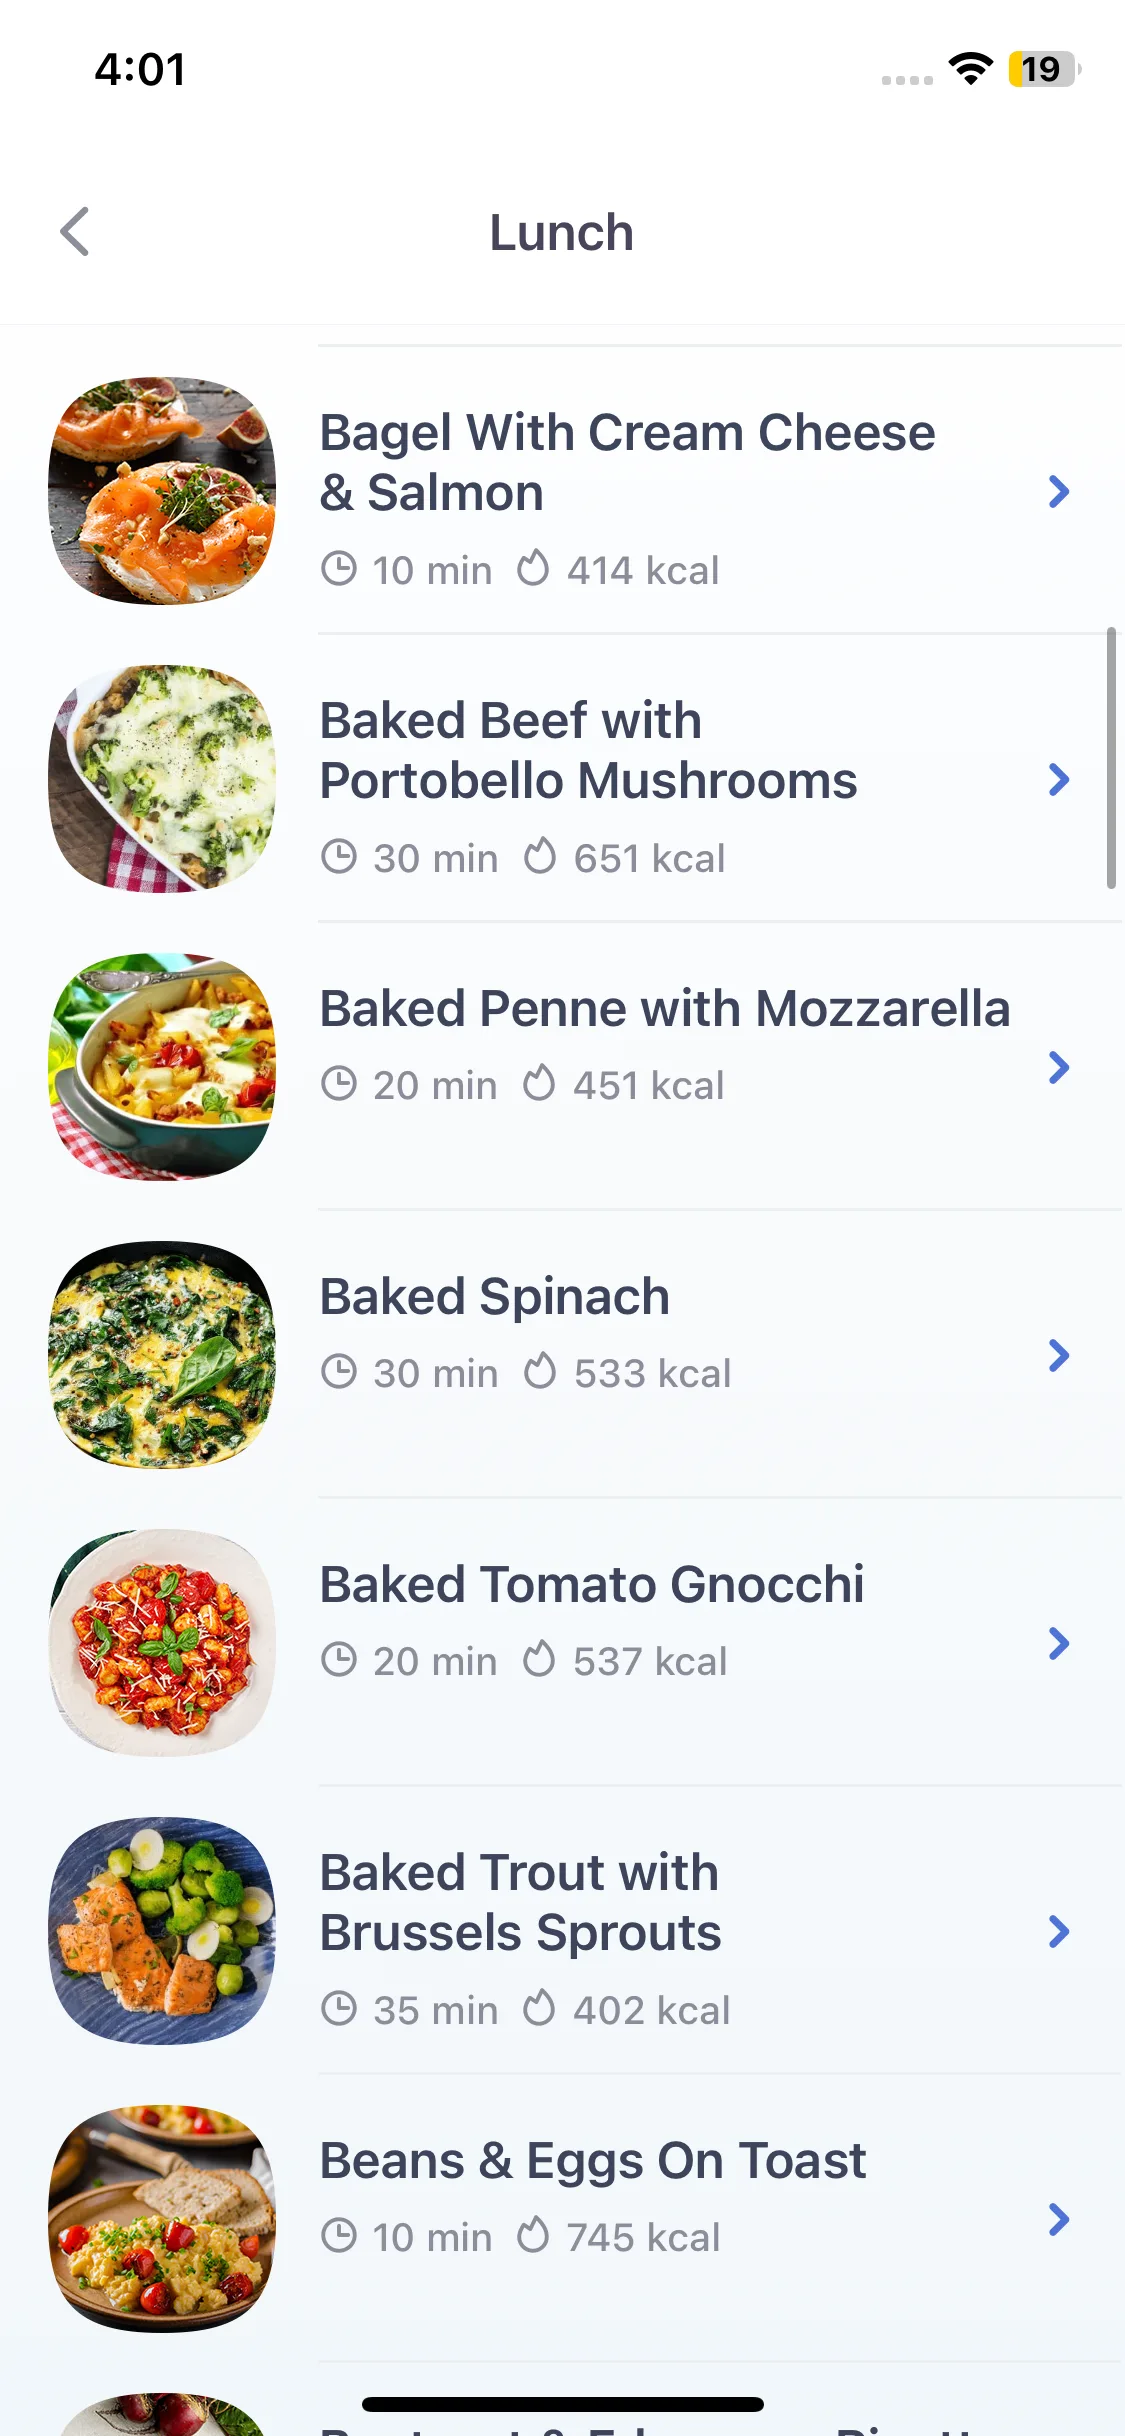Click the vertical scrollbar indicator

point(1111,758)
